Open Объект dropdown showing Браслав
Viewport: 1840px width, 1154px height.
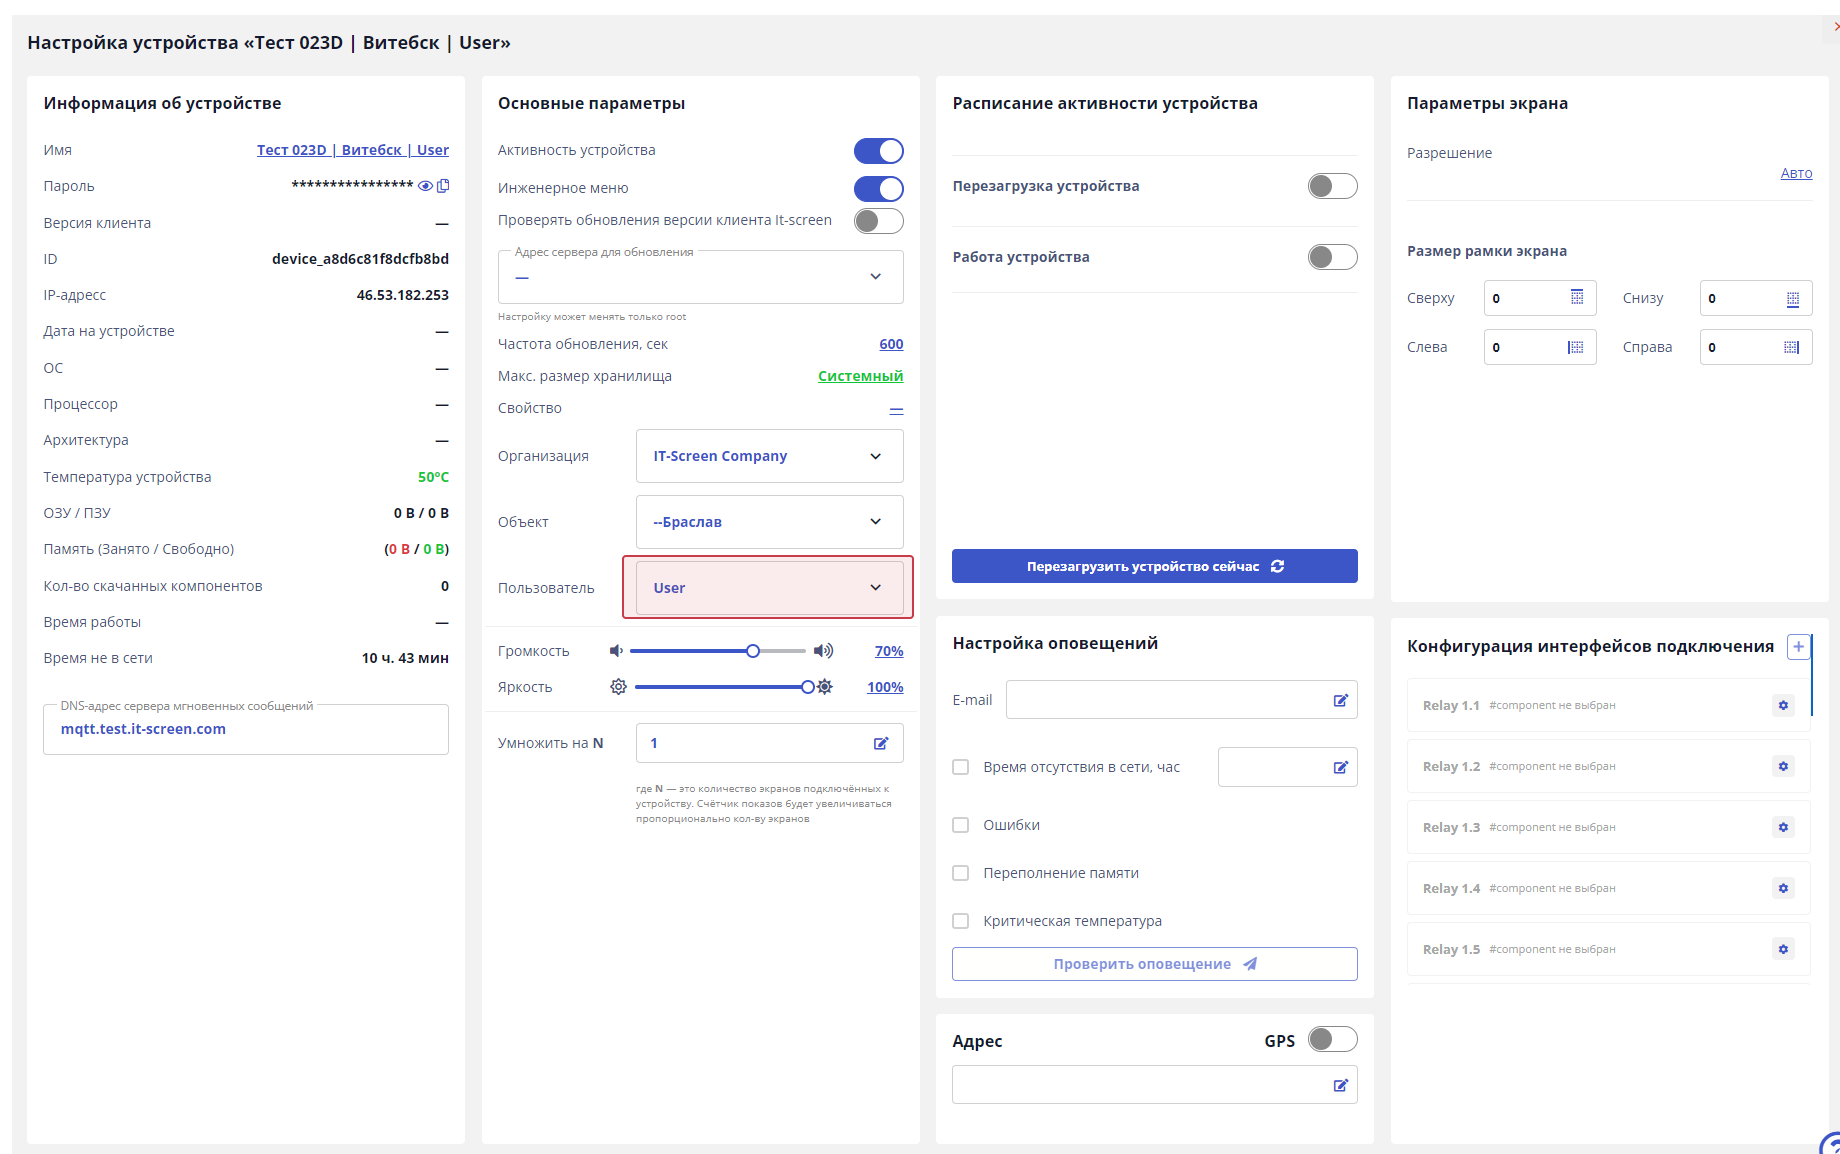pos(770,522)
